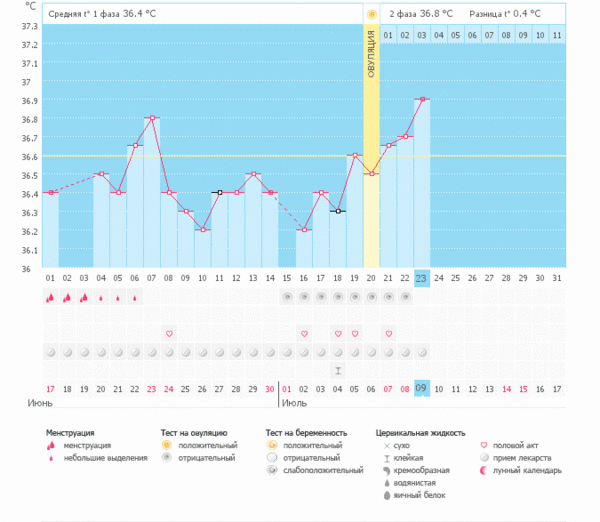
Task: Click the heart icon on cycle day 21
Action: pos(389,333)
